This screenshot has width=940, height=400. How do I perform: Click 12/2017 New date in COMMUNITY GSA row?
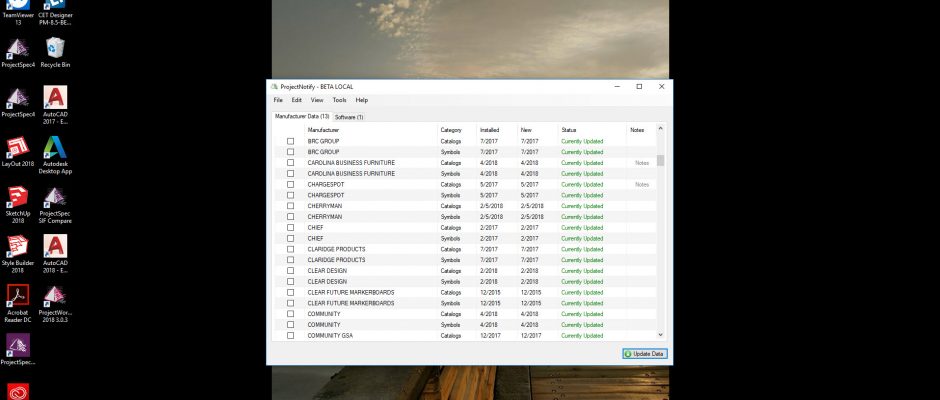tap(531, 336)
